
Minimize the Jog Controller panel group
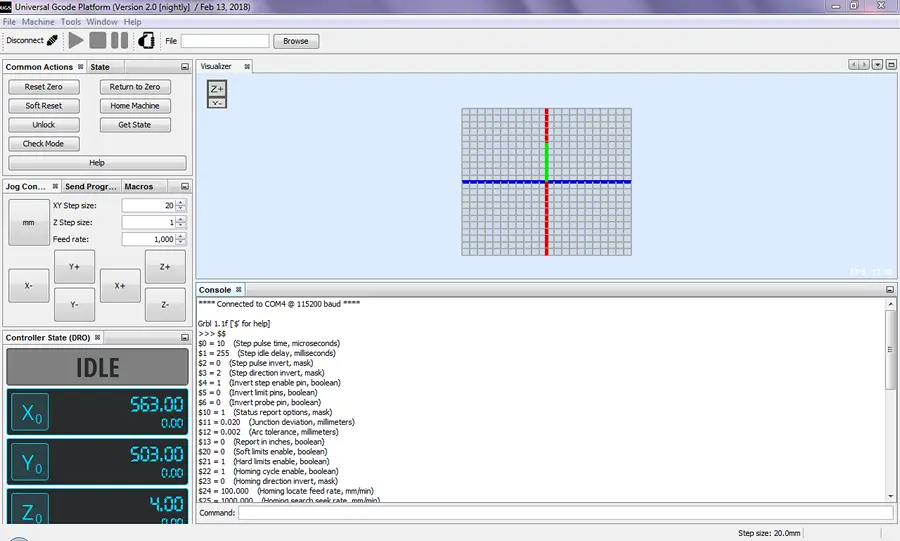click(x=185, y=186)
